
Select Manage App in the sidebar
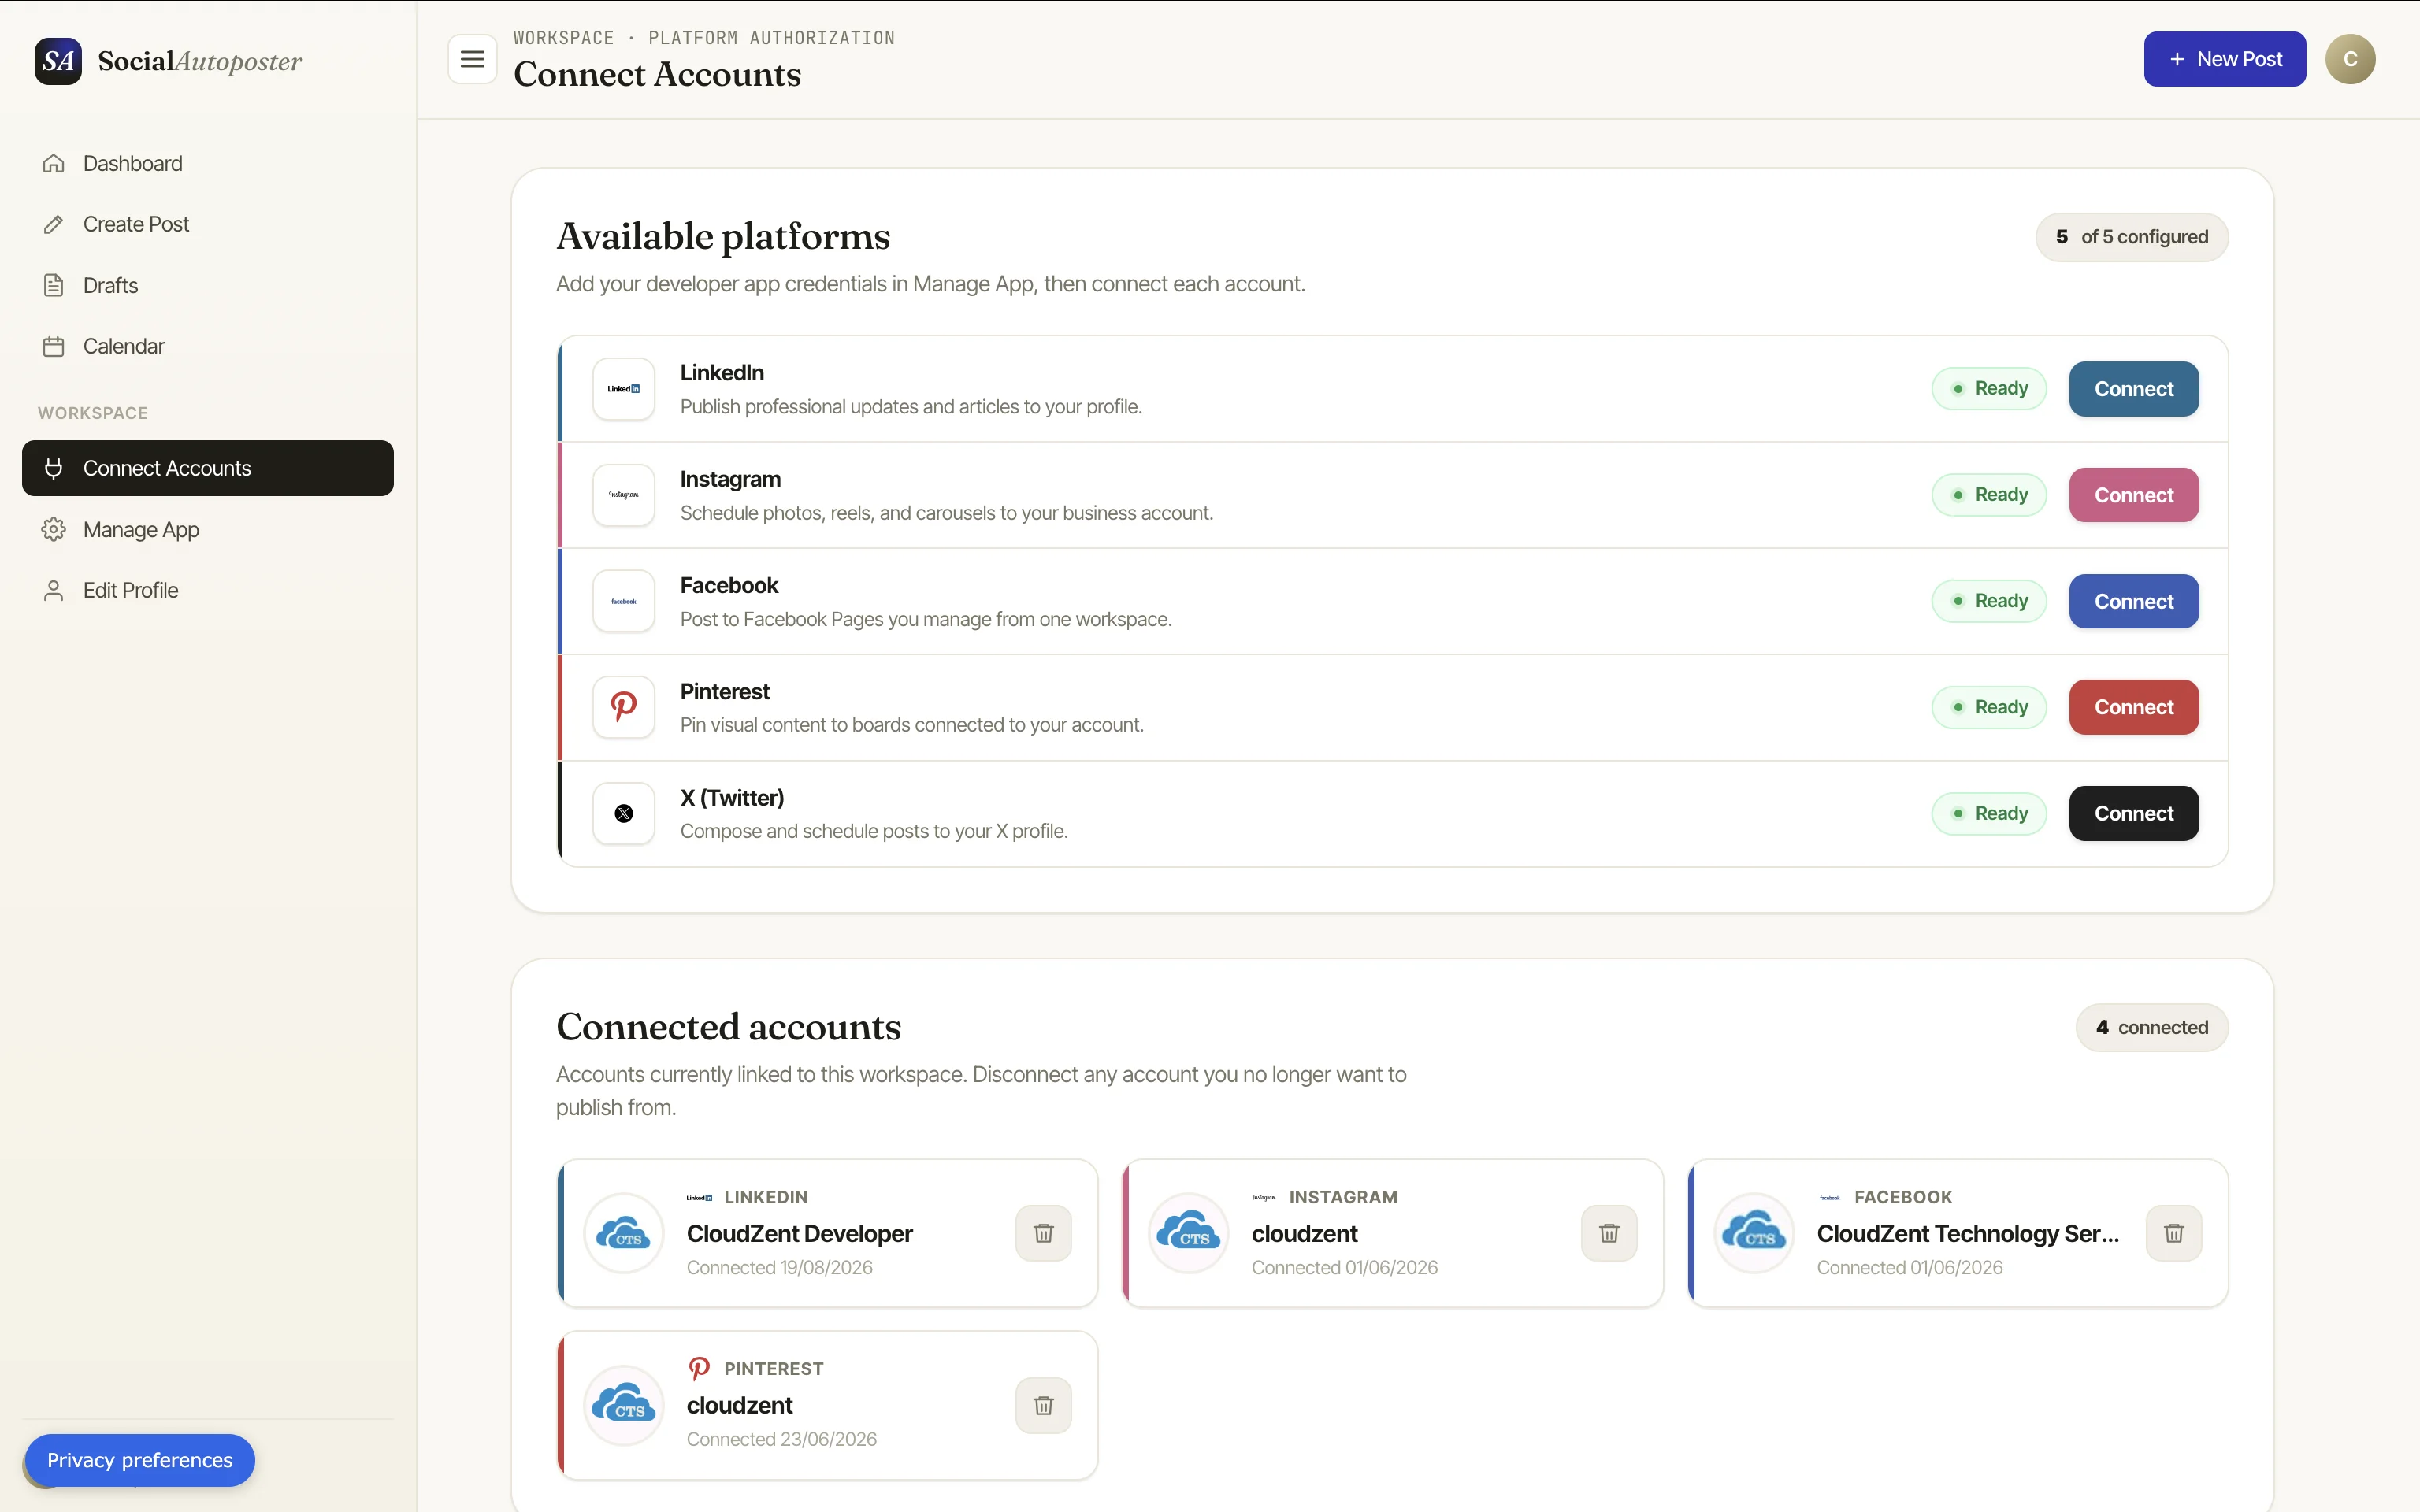click(x=208, y=529)
